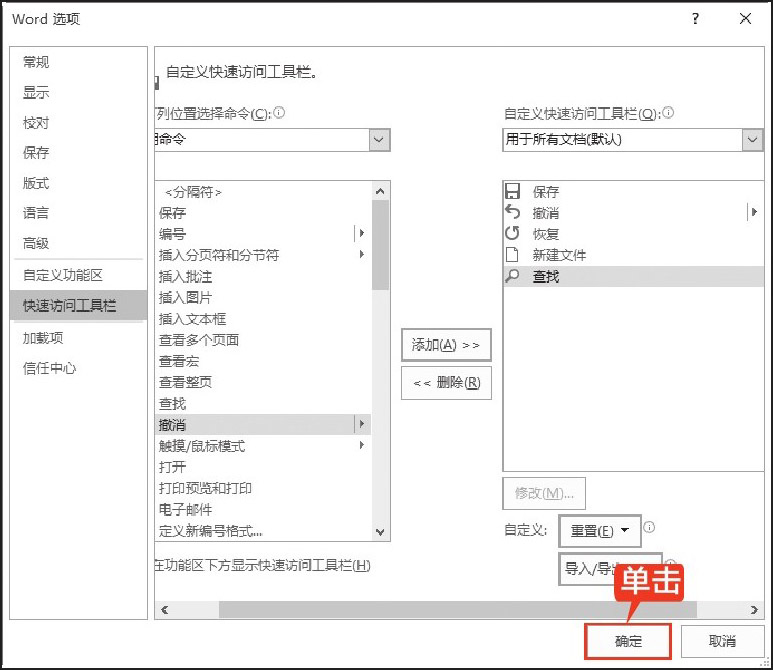This screenshot has height=670, width=773.
Task: Switch to 自定义功能区 category
Action: click(x=63, y=275)
